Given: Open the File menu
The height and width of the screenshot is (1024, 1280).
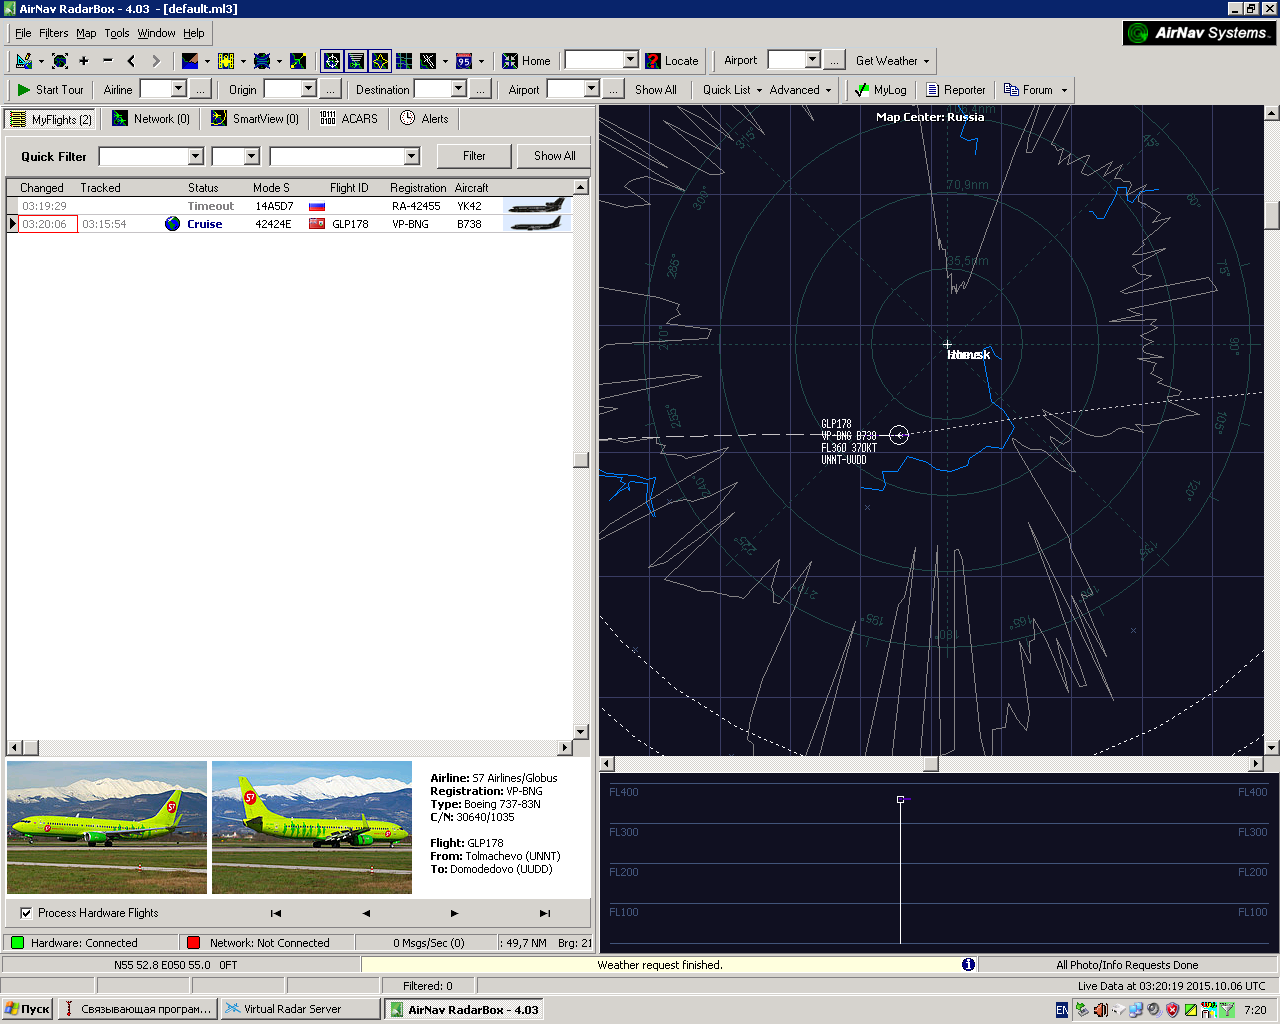Looking at the screenshot, I should coord(23,33).
